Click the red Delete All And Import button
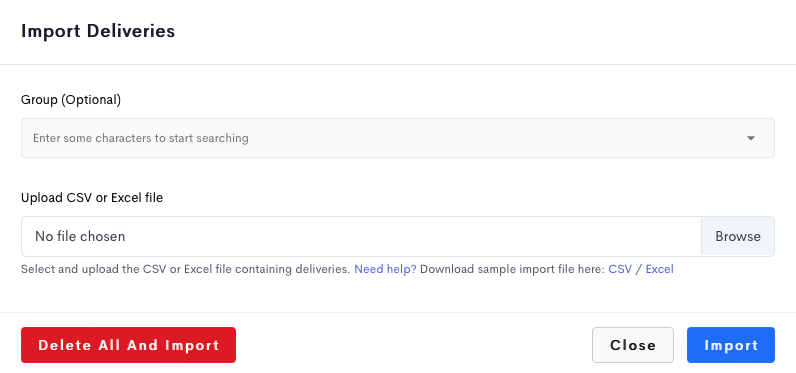 tap(128, 345)
